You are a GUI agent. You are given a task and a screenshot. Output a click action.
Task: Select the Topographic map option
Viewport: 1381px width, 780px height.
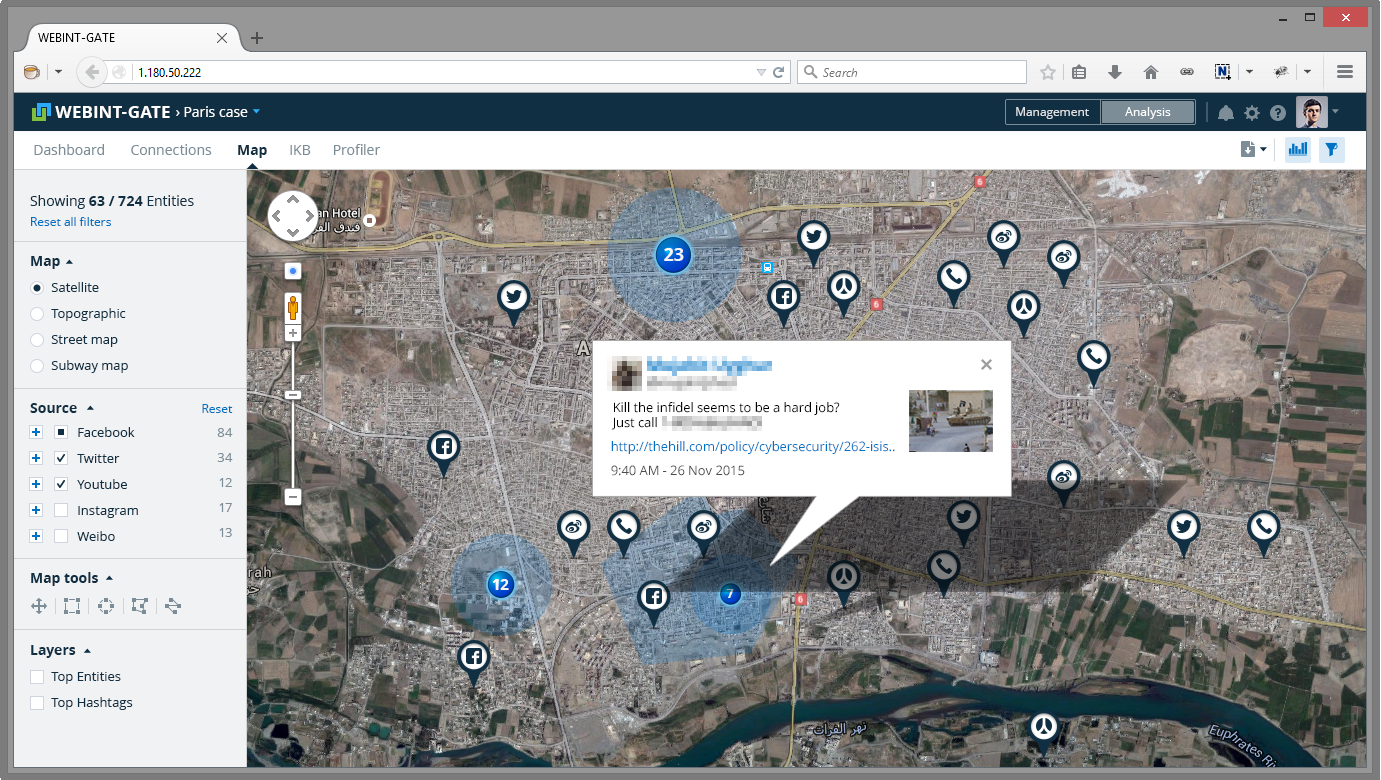coord(37,314)
